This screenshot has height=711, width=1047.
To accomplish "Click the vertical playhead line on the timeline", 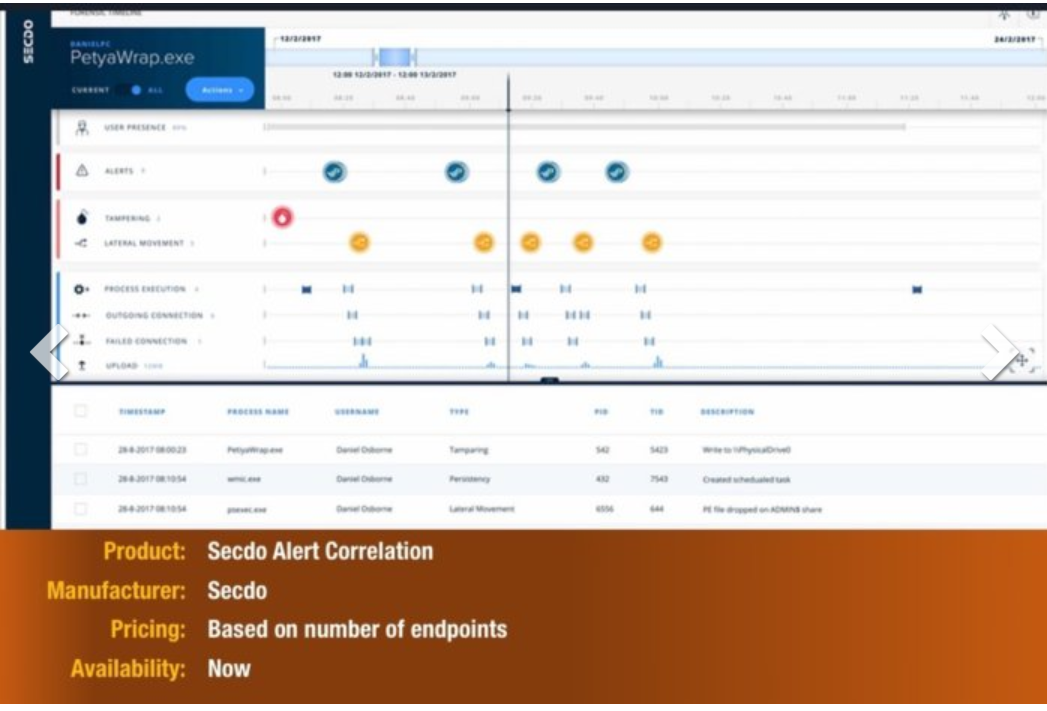I will click(x=508, y=227).
